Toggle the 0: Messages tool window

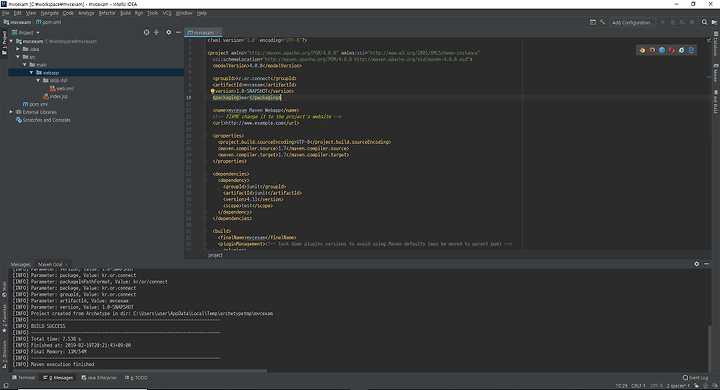click(x=58, y=378)
